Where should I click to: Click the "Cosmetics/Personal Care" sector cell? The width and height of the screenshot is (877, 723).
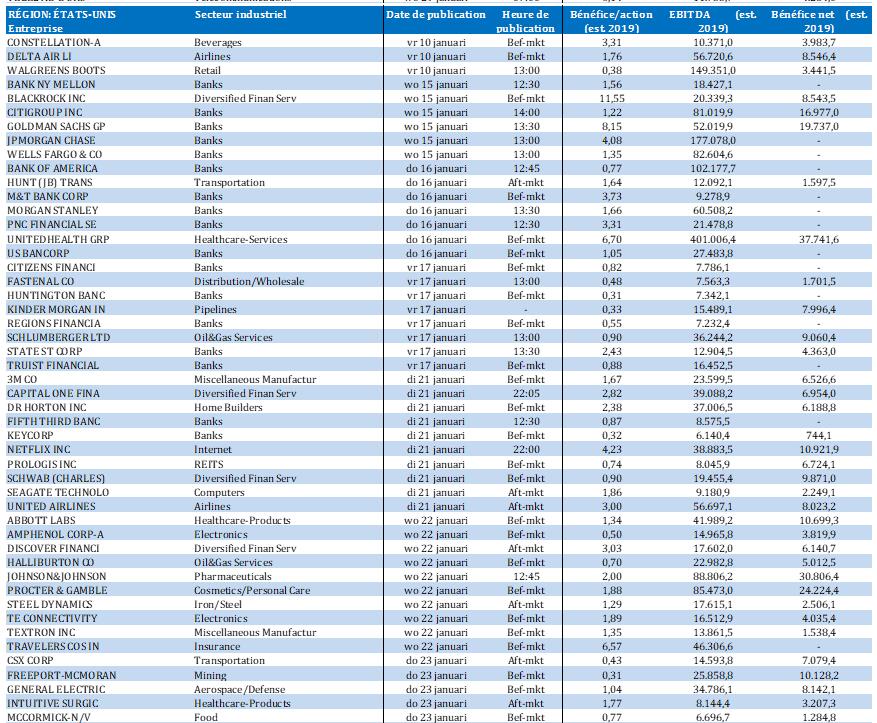click(x=252, y=590)
